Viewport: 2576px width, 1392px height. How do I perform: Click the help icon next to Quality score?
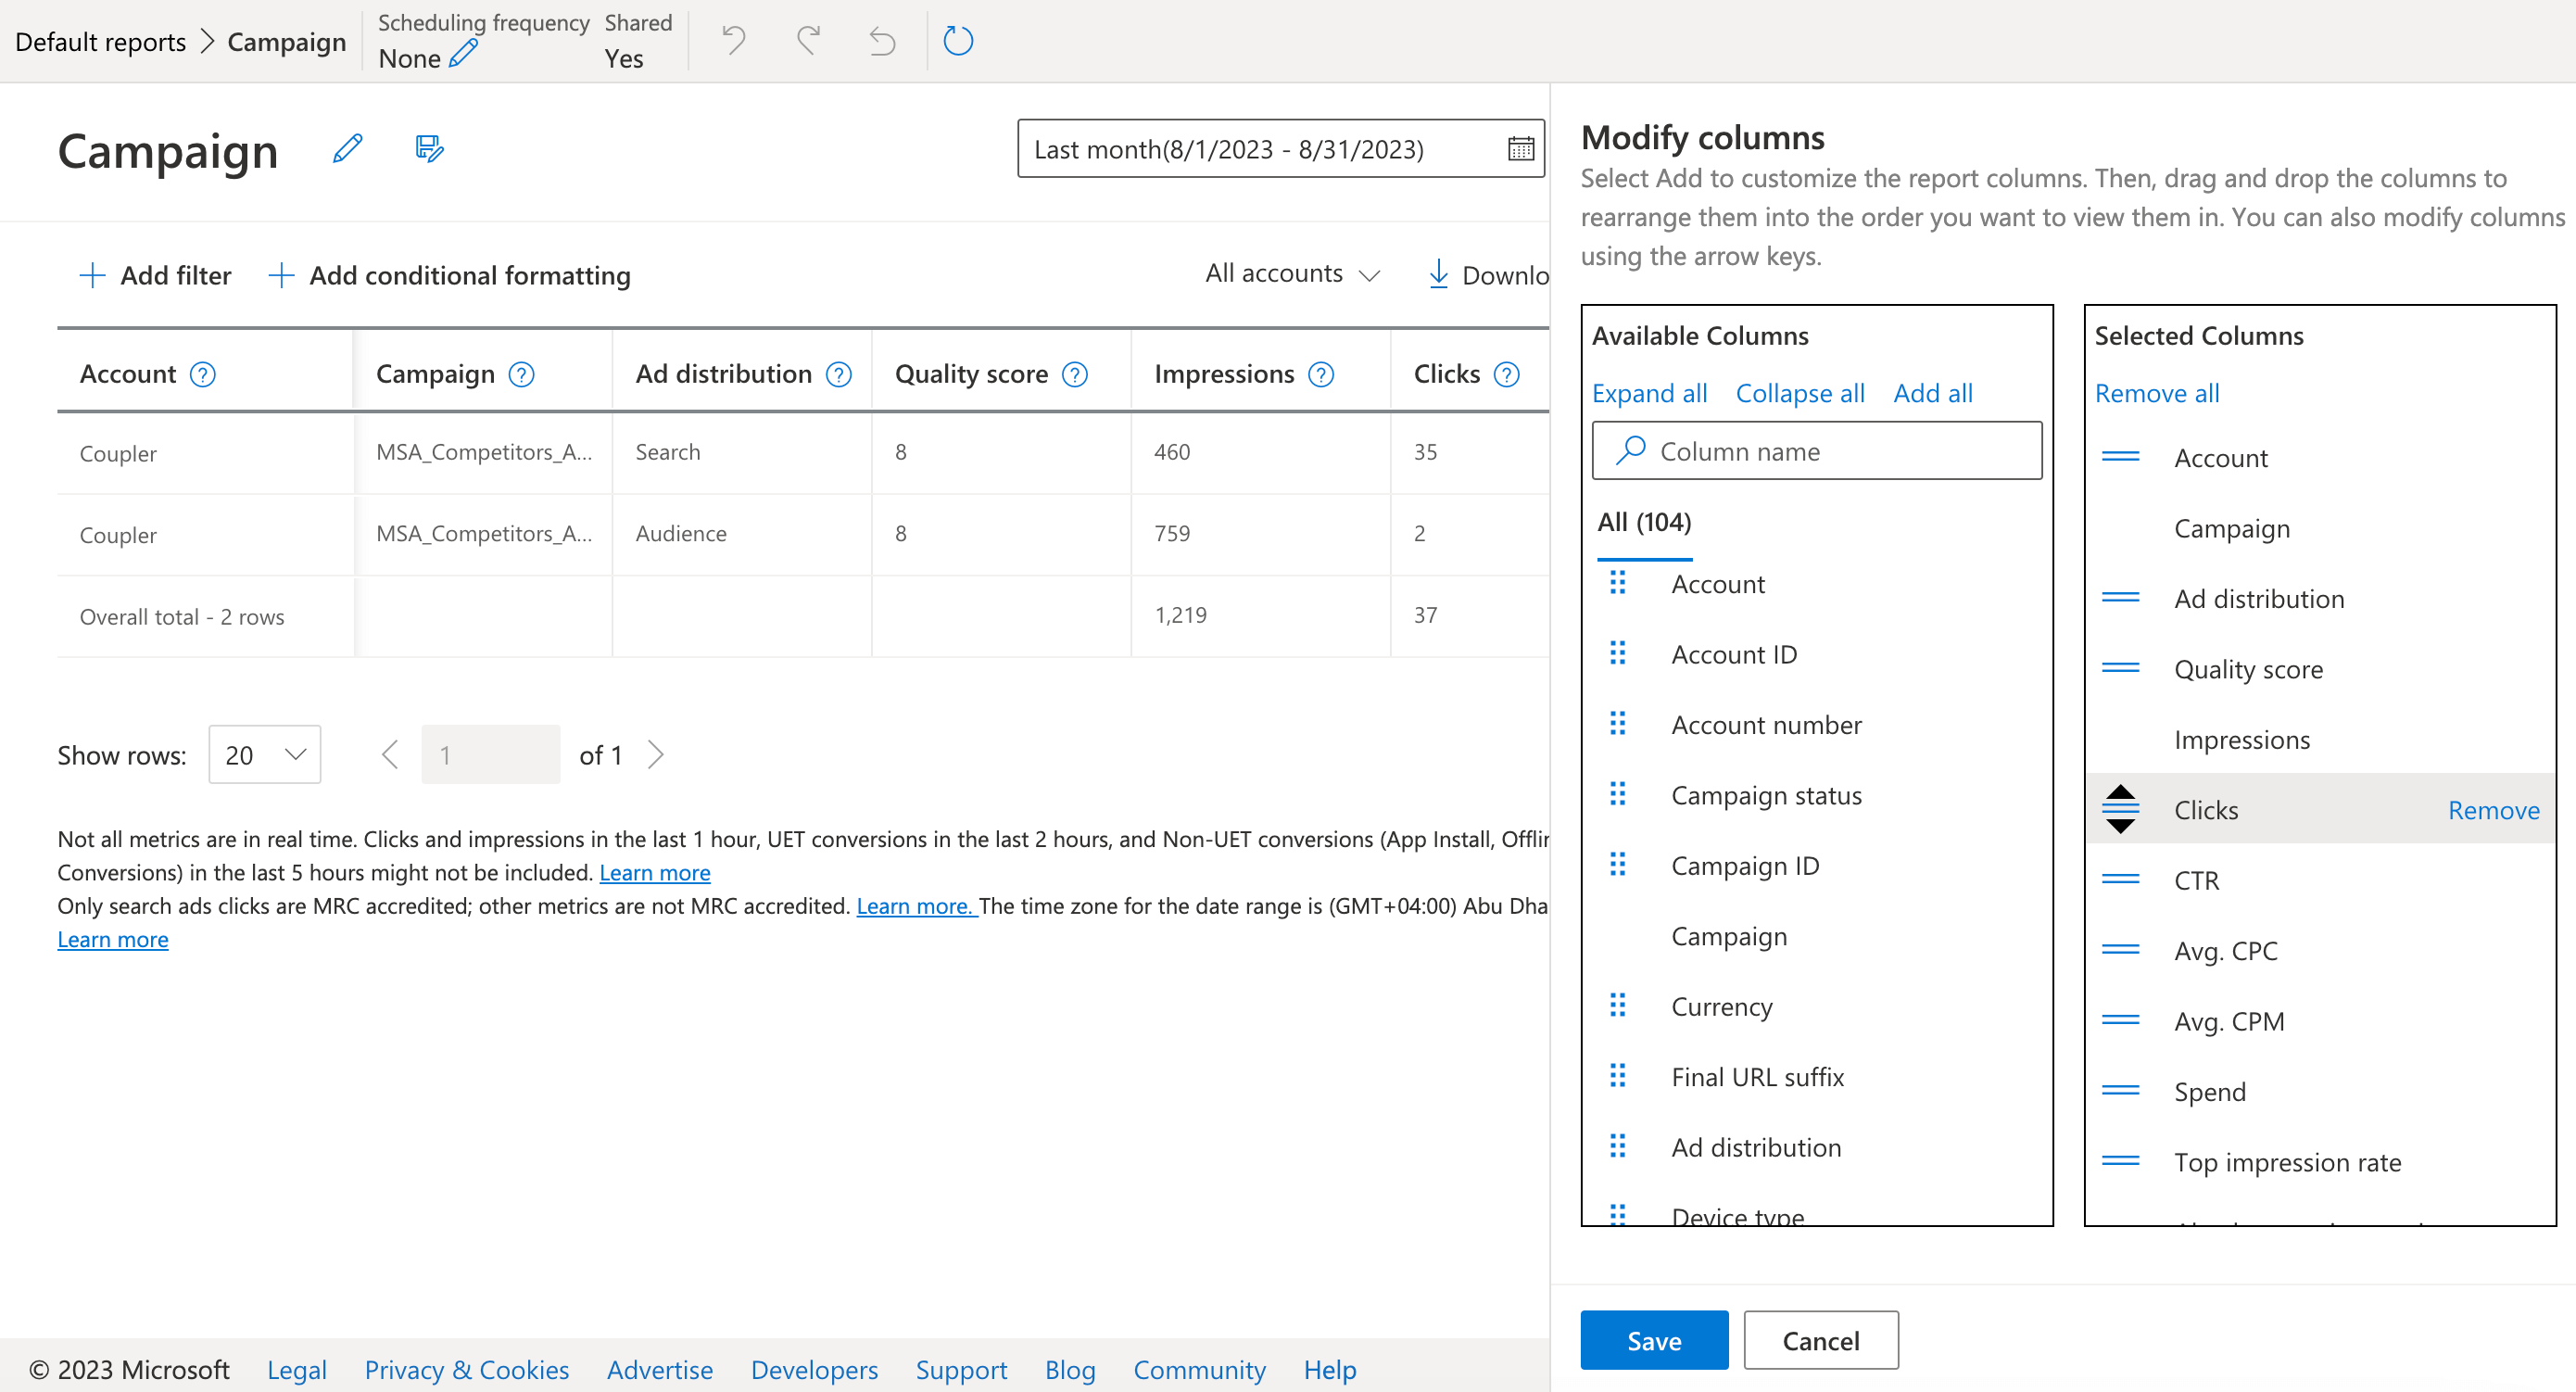pyautogui.click(x=1075, y=374)
